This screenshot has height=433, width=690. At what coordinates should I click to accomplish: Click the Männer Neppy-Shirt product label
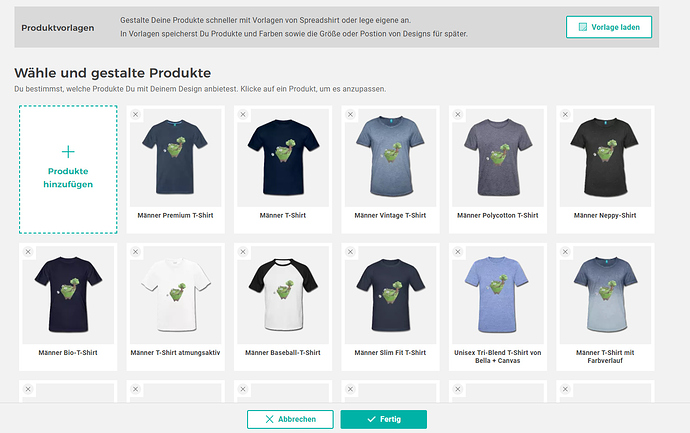pyautogui.click(x=606, y=215)
